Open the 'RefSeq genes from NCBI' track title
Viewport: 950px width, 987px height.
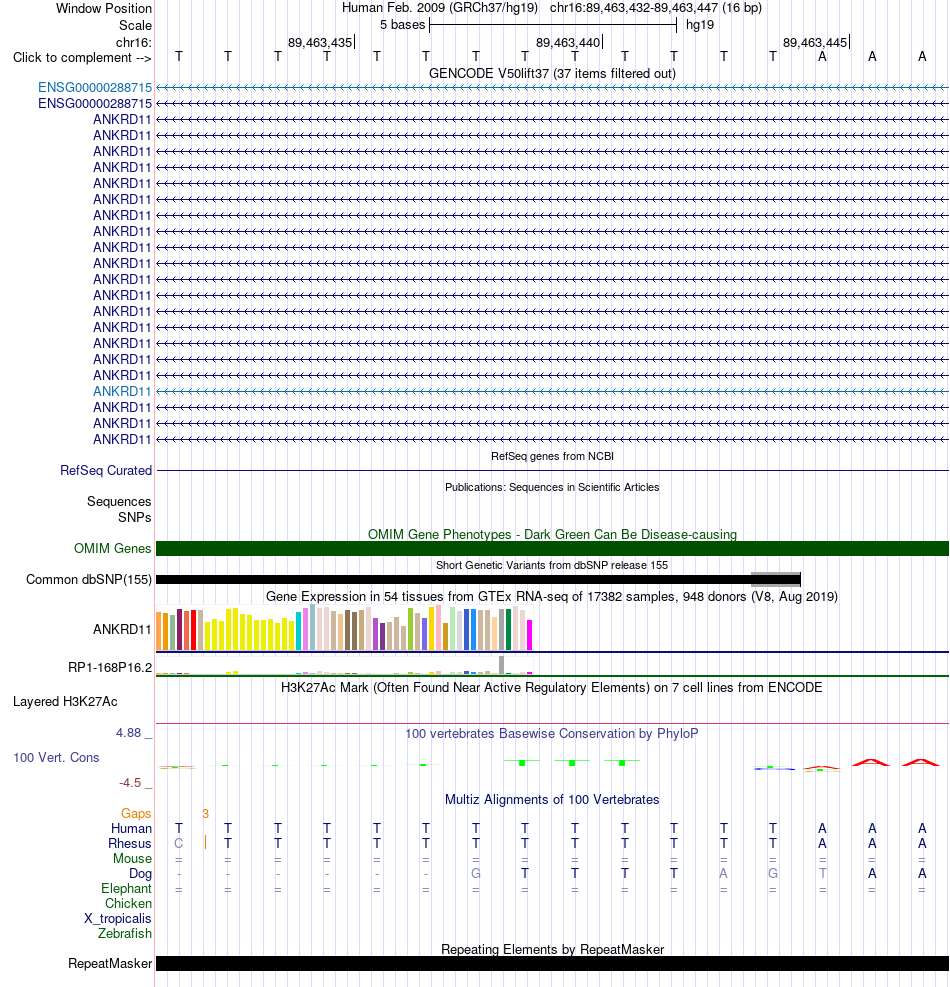pyautogui.click(x=552, y=456)
